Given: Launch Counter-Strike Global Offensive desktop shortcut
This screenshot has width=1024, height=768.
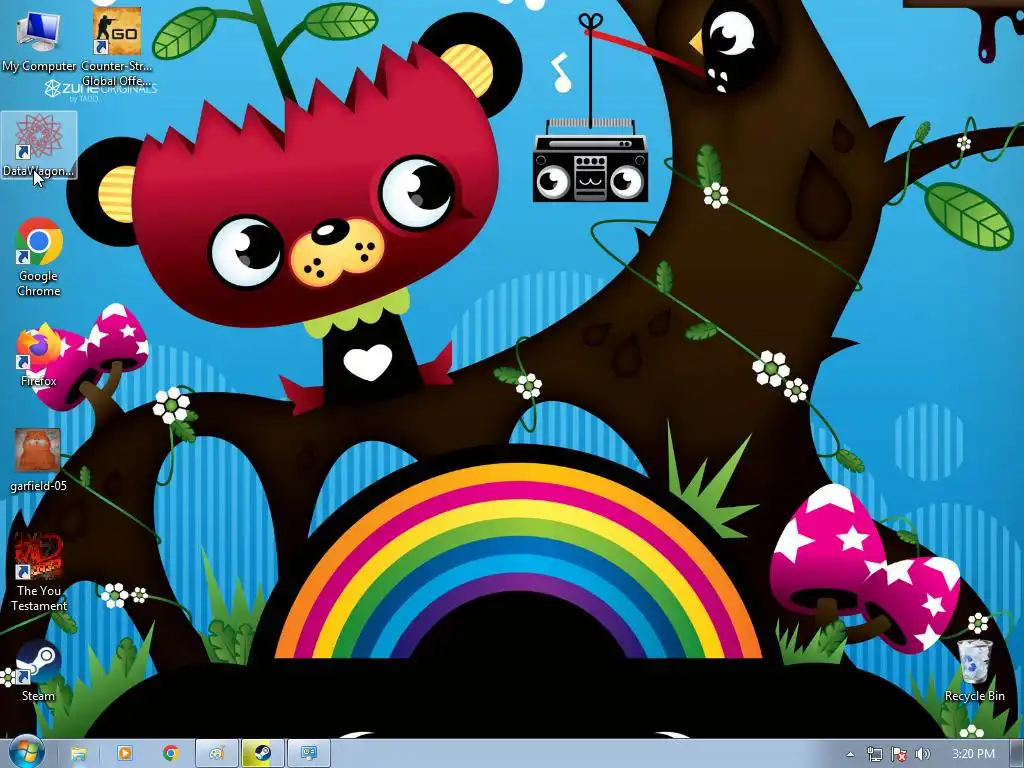Looking at the screenshot, I should 117,46.
